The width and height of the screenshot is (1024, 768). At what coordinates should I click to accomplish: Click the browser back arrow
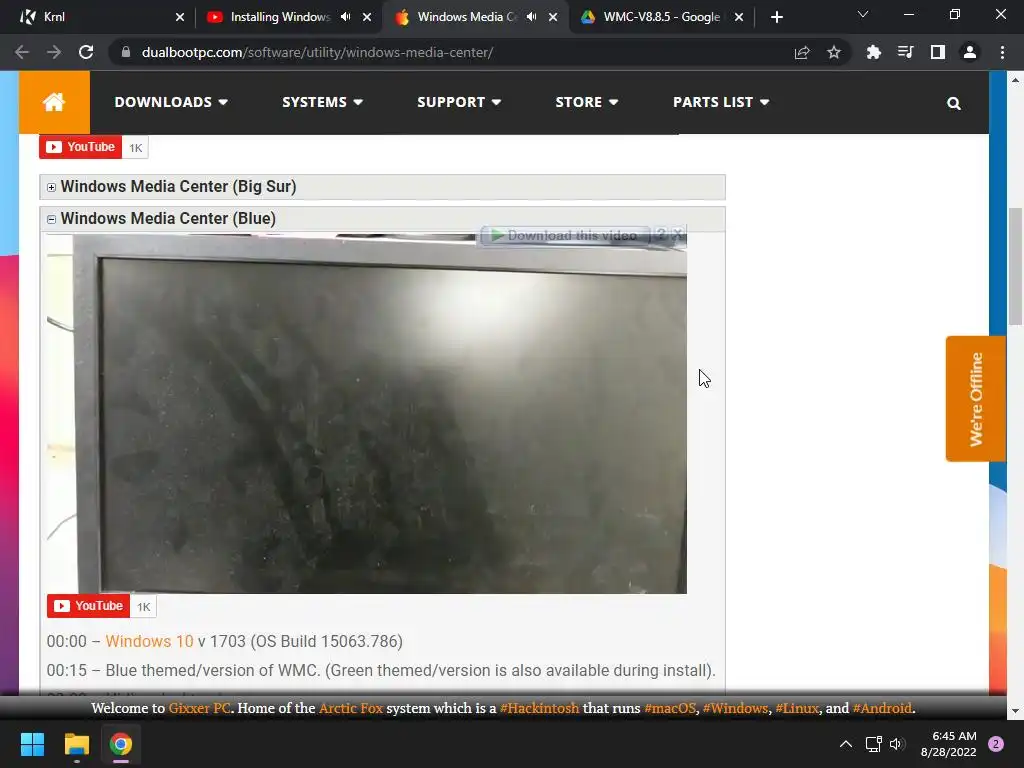point(22,52)
